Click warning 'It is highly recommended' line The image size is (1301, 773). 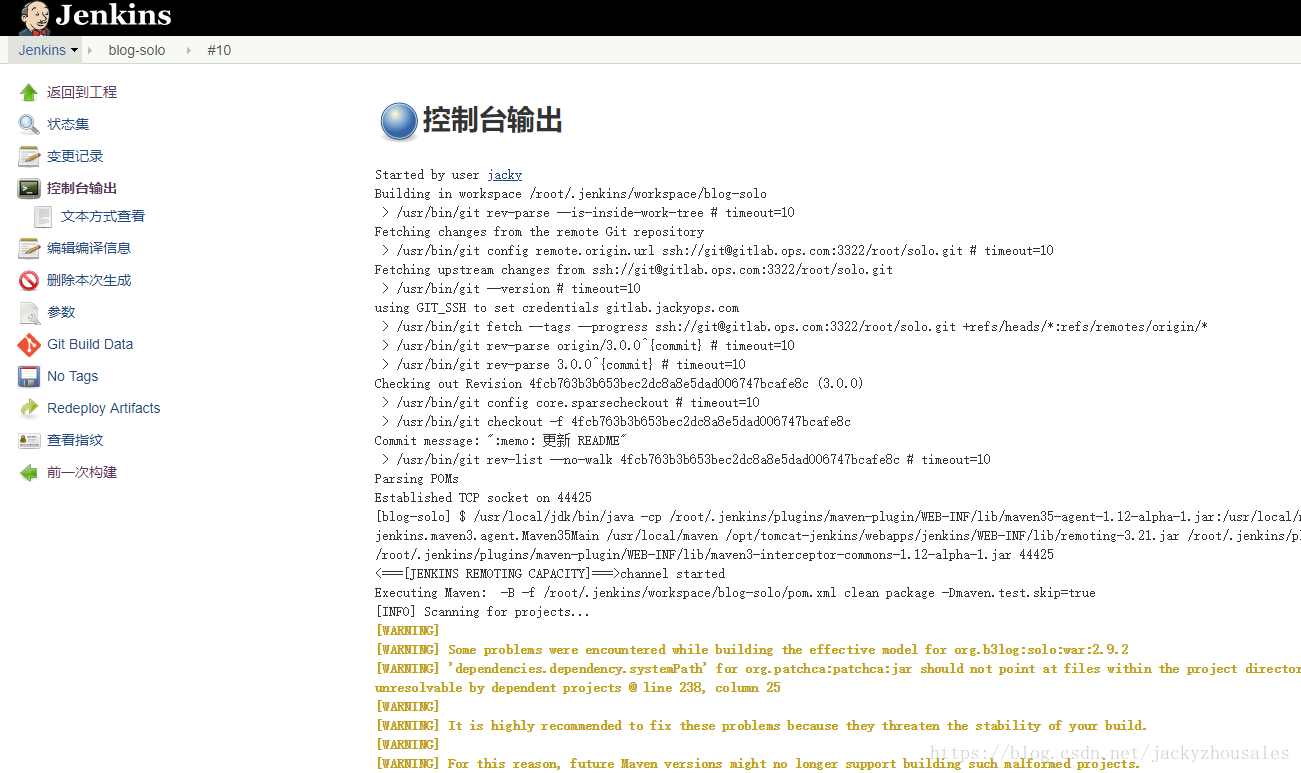tap(761, 726)
